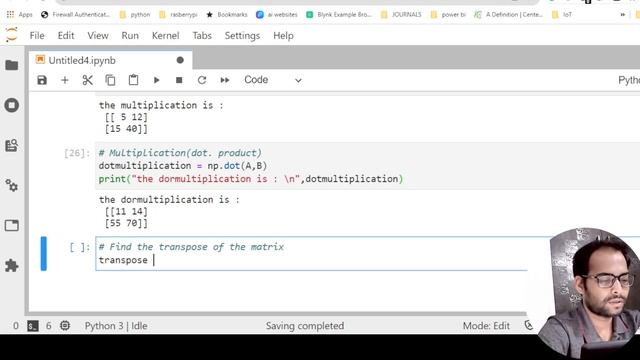Click the terminal count icon in status bar
Screen dimensions: 640x360
click(x=33, y=326)
